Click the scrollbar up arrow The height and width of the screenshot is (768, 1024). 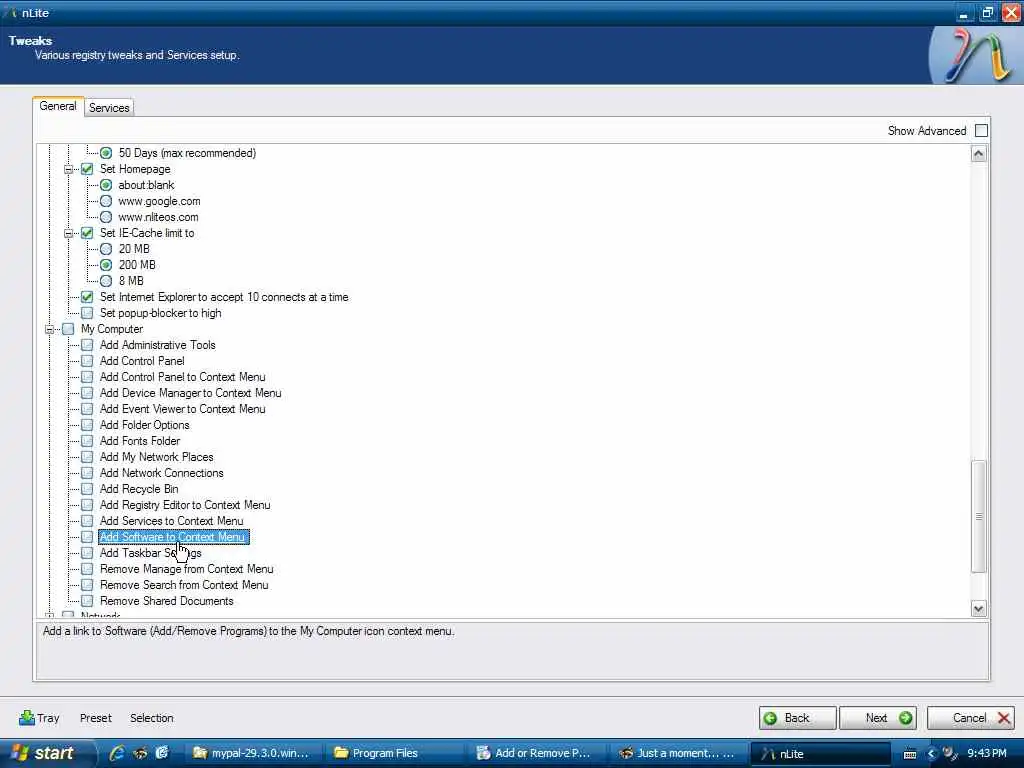[978, 154]
